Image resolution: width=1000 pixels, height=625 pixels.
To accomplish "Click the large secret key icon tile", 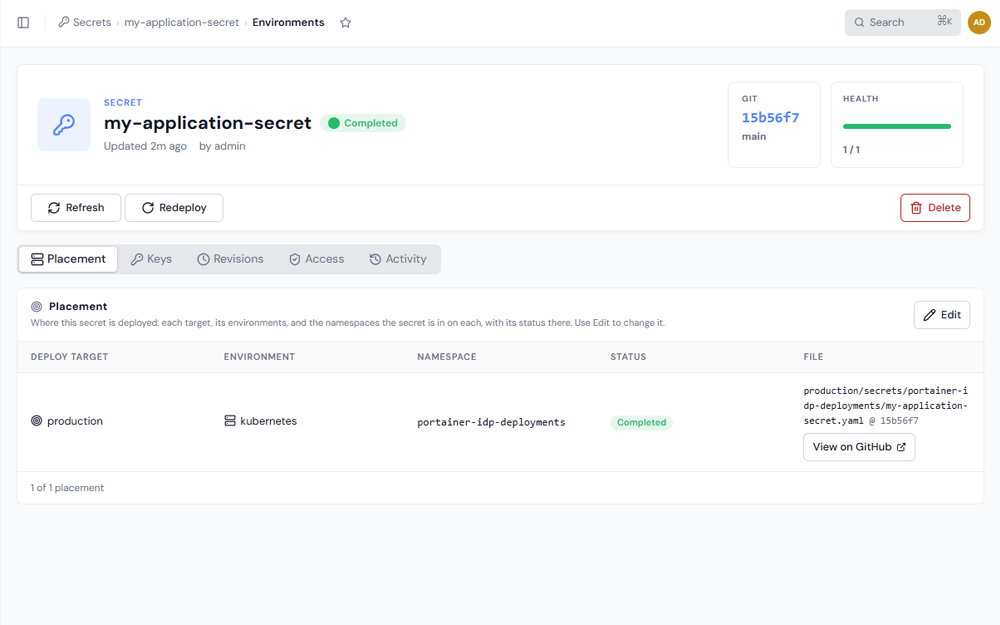I will tap(64, 124).
